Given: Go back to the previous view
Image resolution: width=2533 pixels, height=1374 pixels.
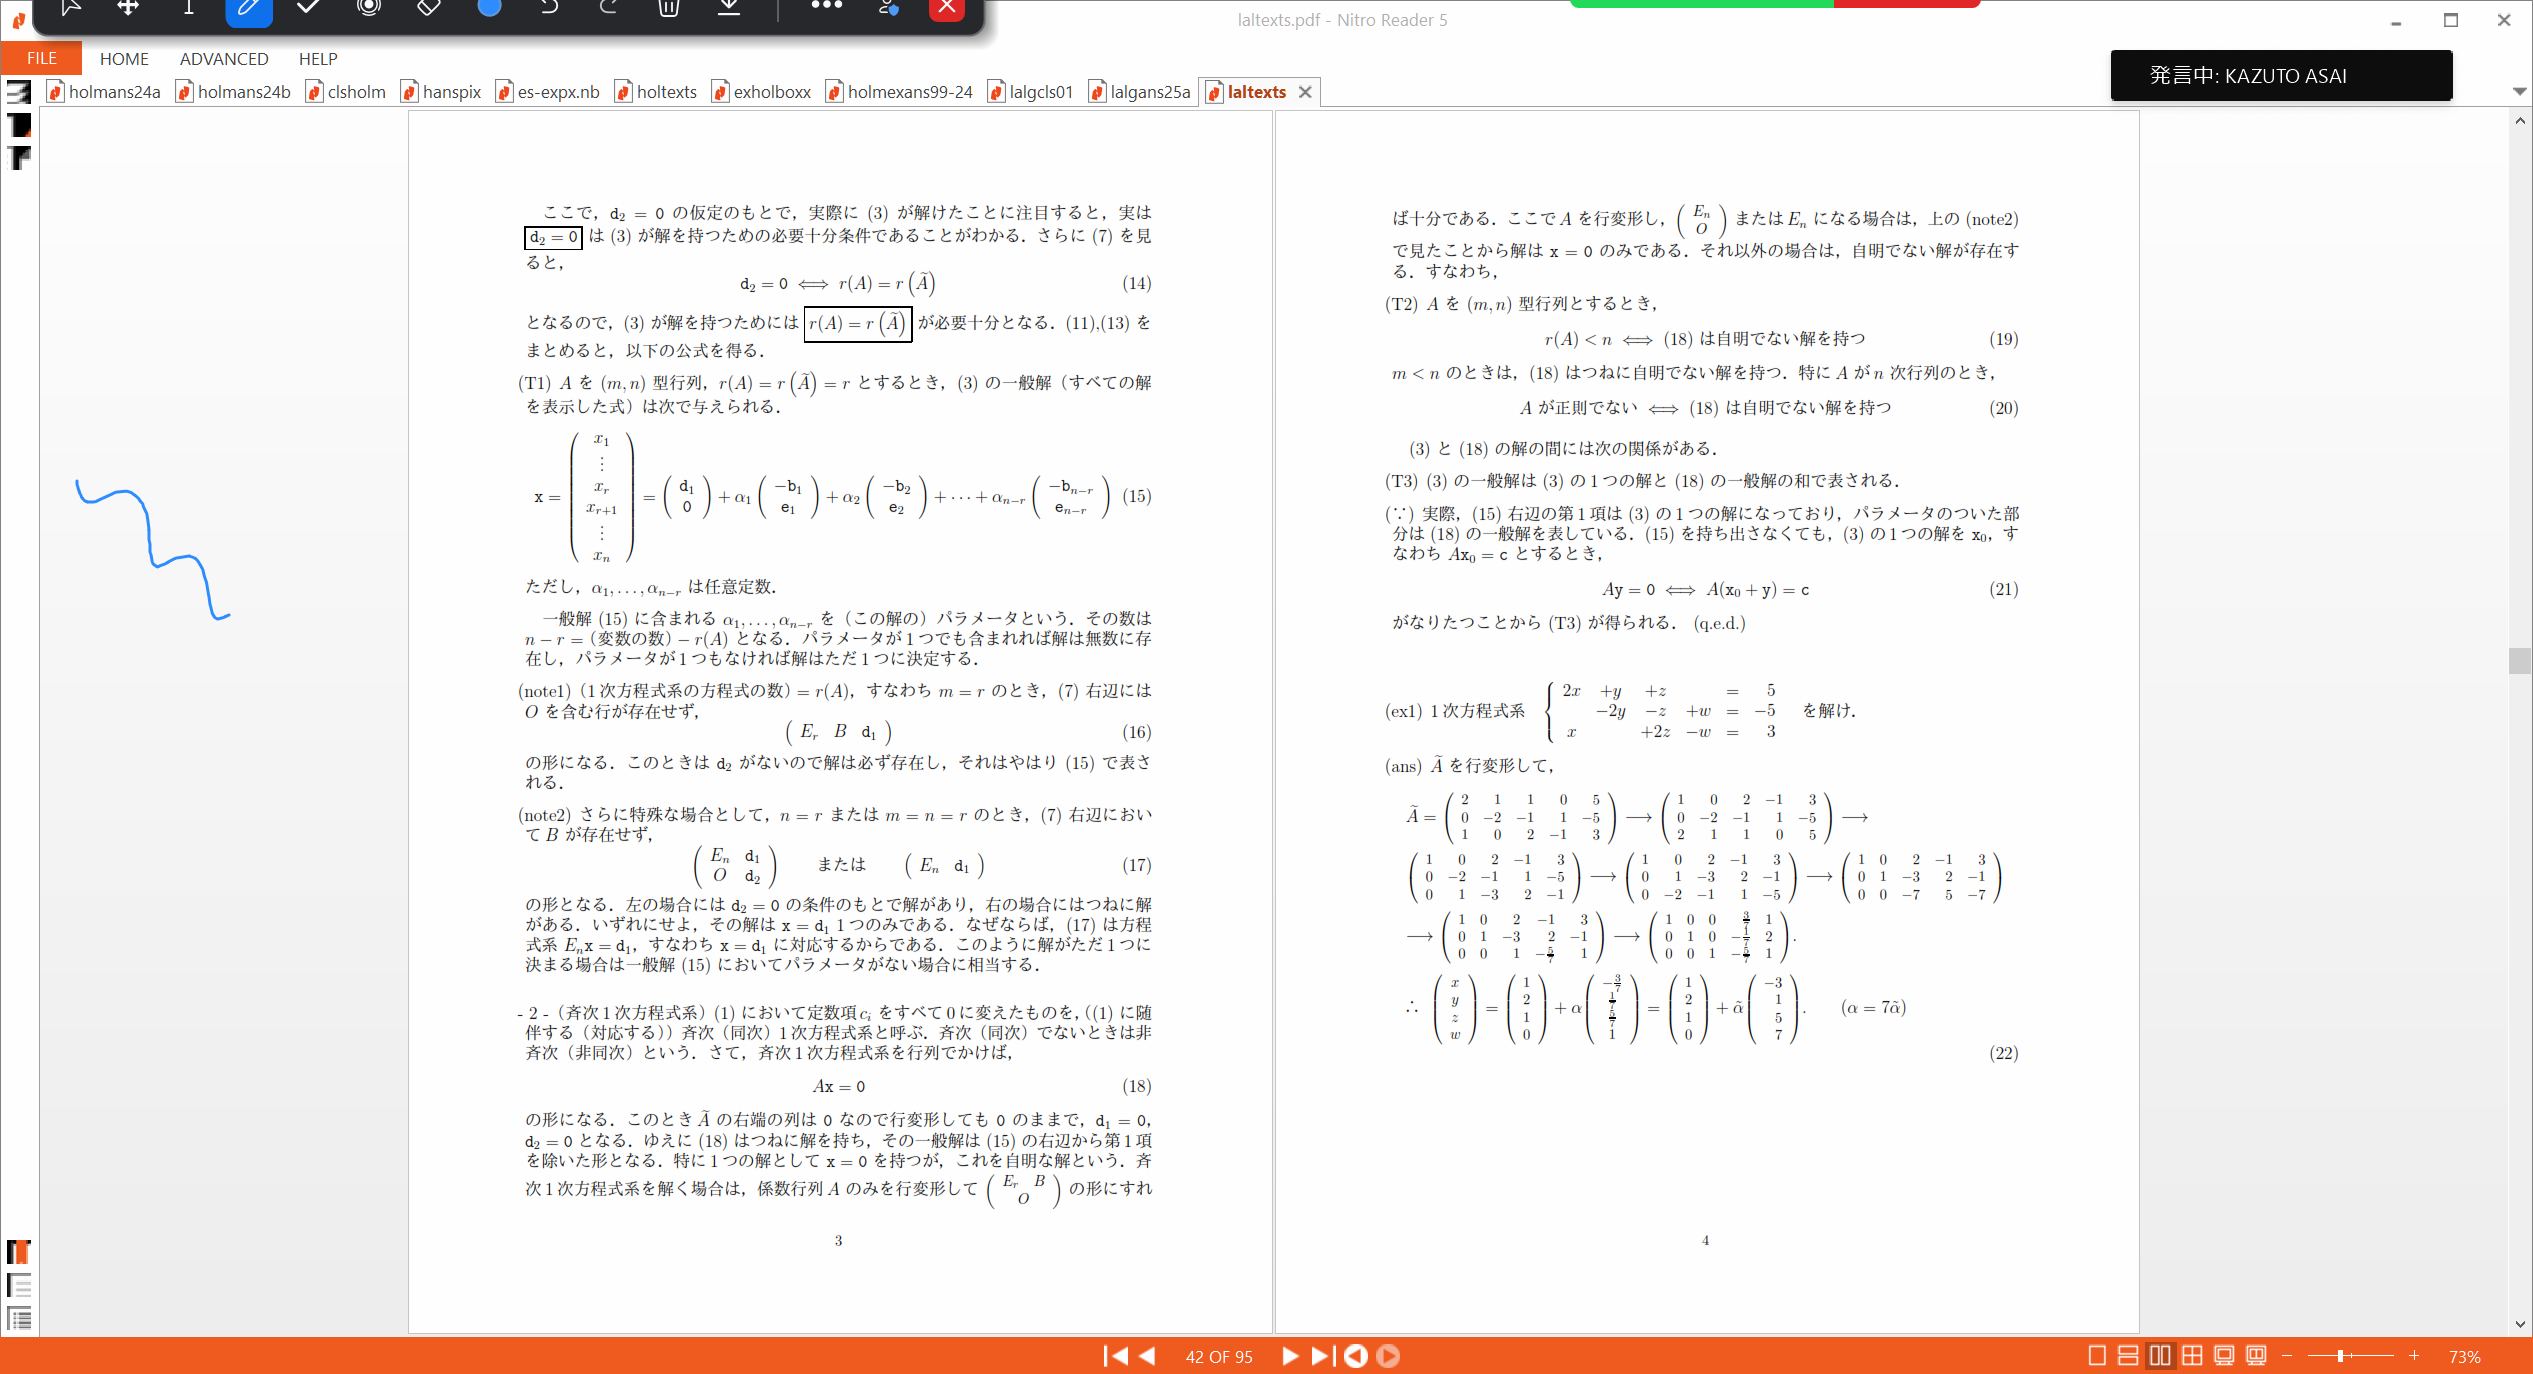Looking at the screenshot, I should click(1356, 1356).
